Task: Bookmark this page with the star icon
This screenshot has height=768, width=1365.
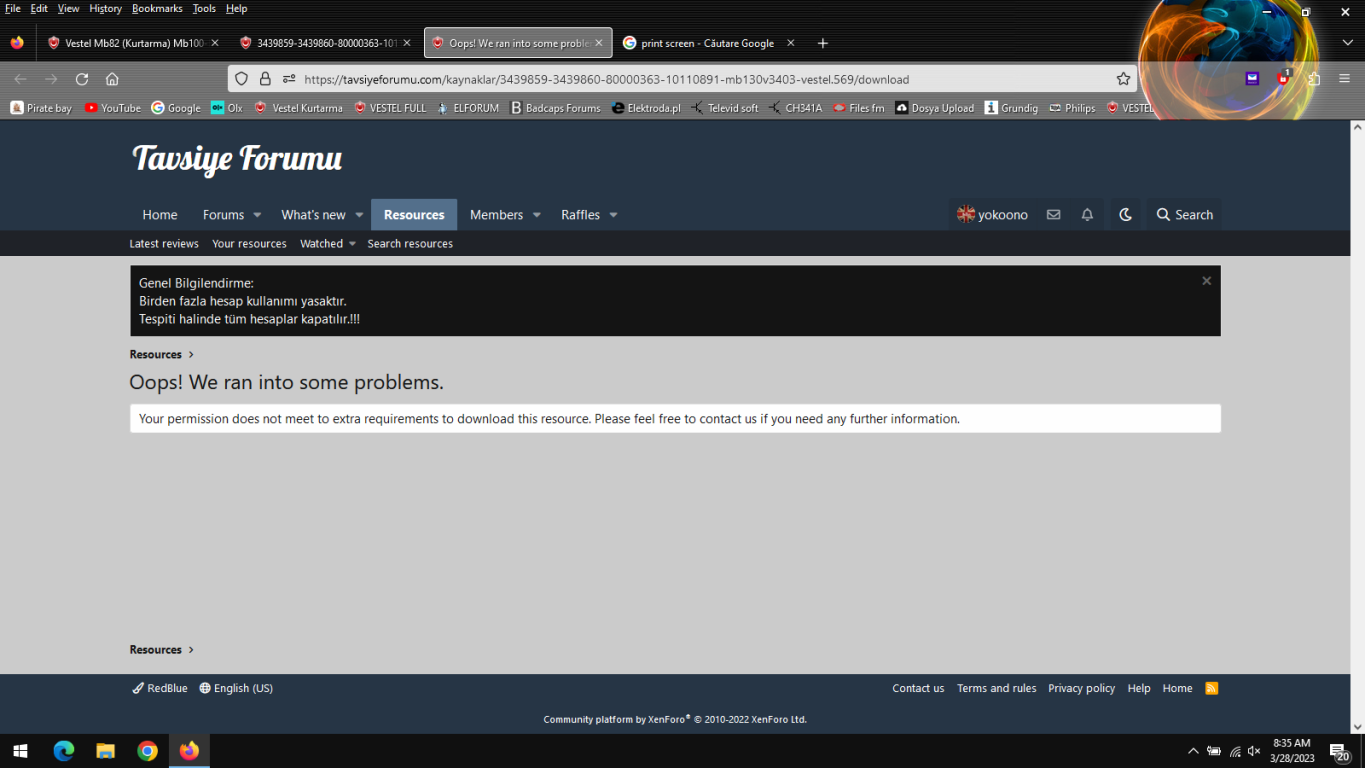Action: (1123, 79)
